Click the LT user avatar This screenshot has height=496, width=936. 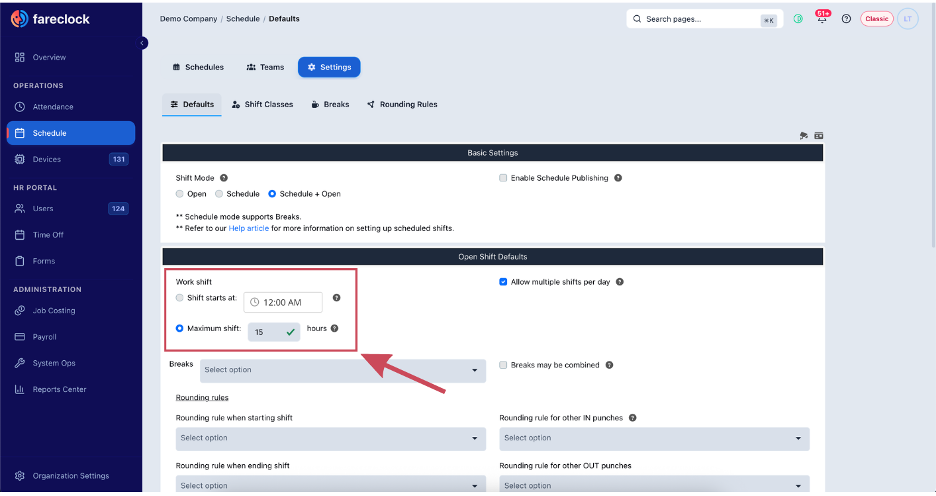pos(907,19)
